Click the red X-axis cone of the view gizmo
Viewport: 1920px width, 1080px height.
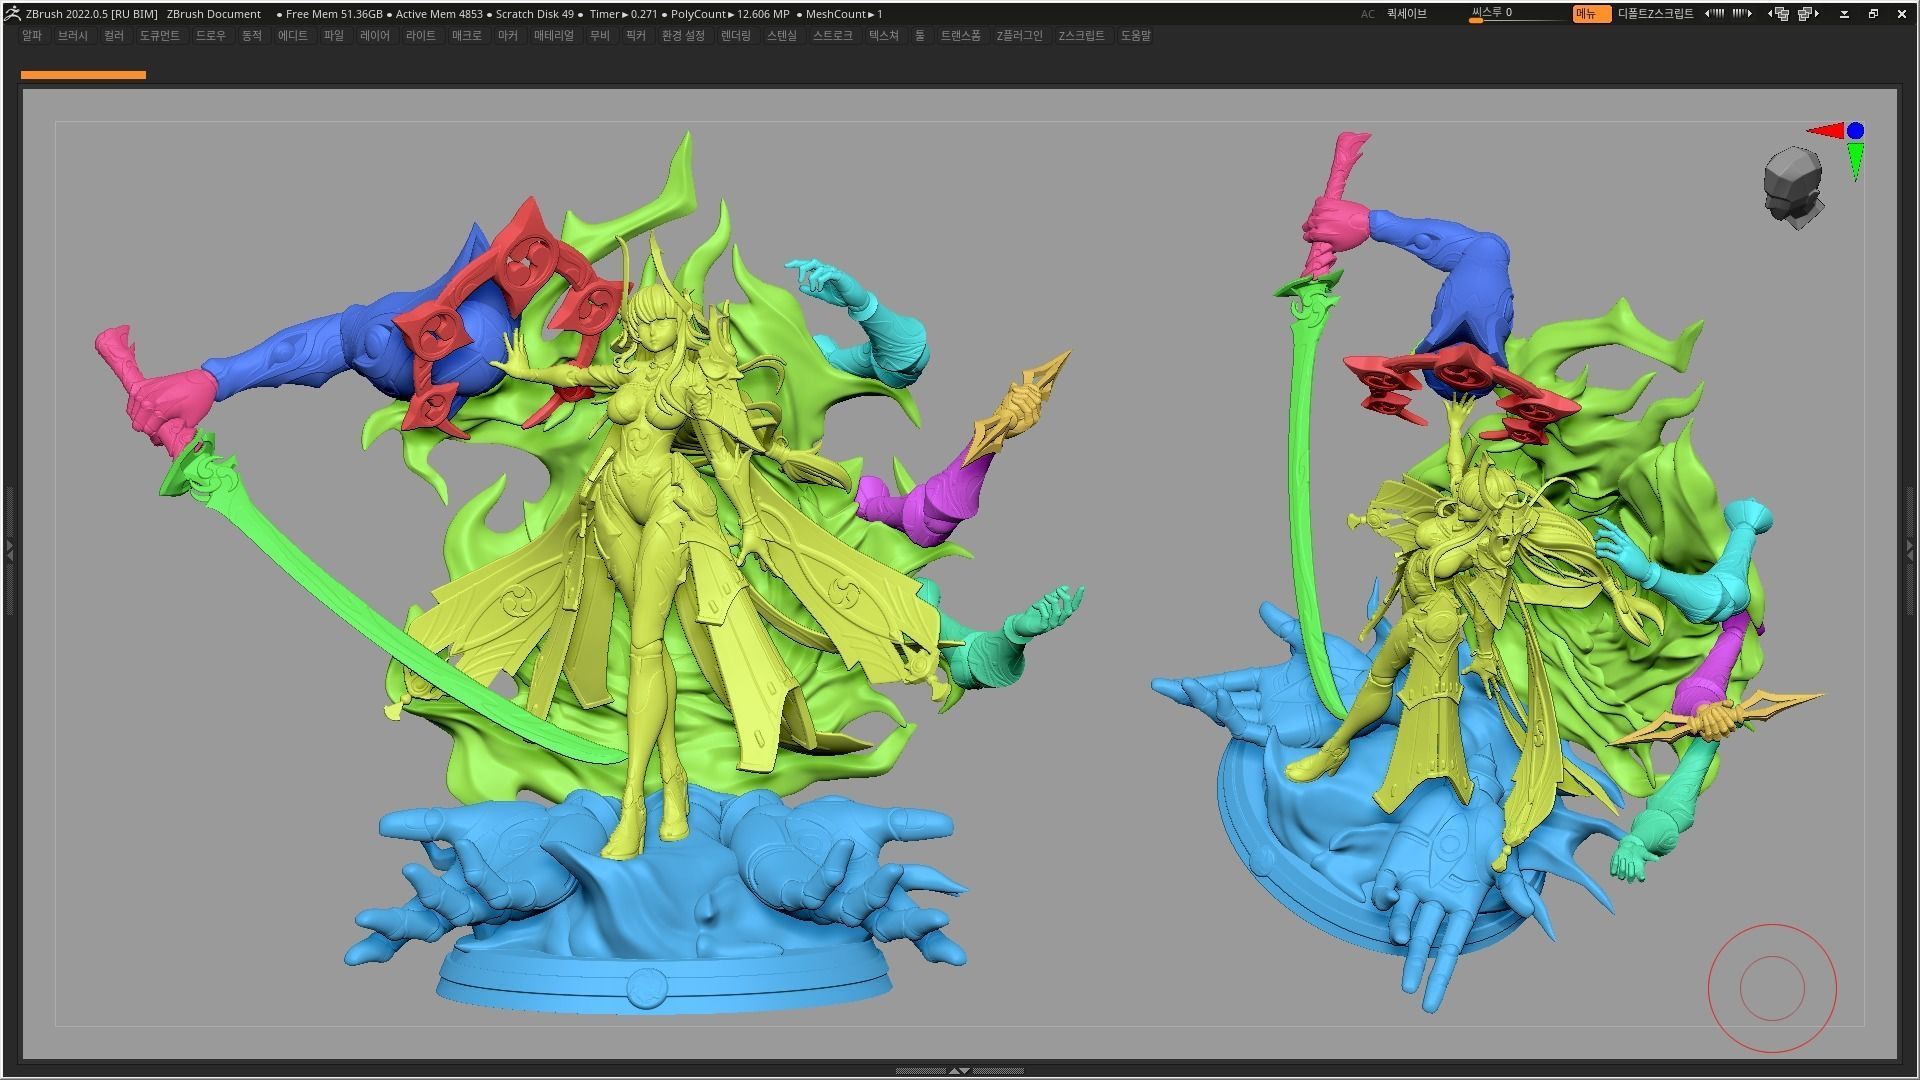[x=1825, y=130]
